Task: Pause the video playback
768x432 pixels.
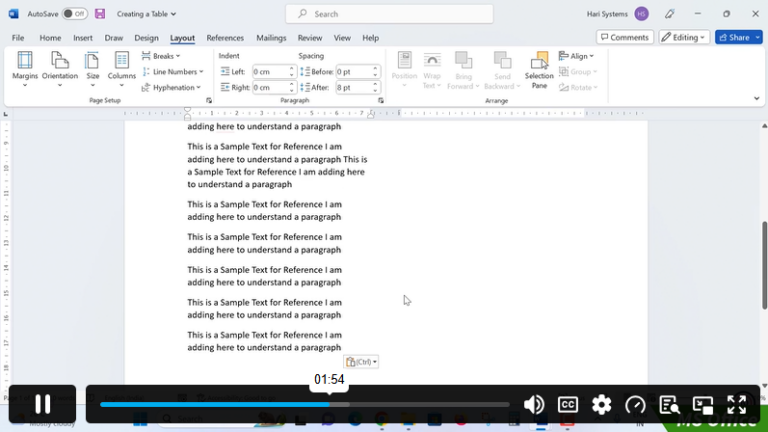Action: pos(43,404)
